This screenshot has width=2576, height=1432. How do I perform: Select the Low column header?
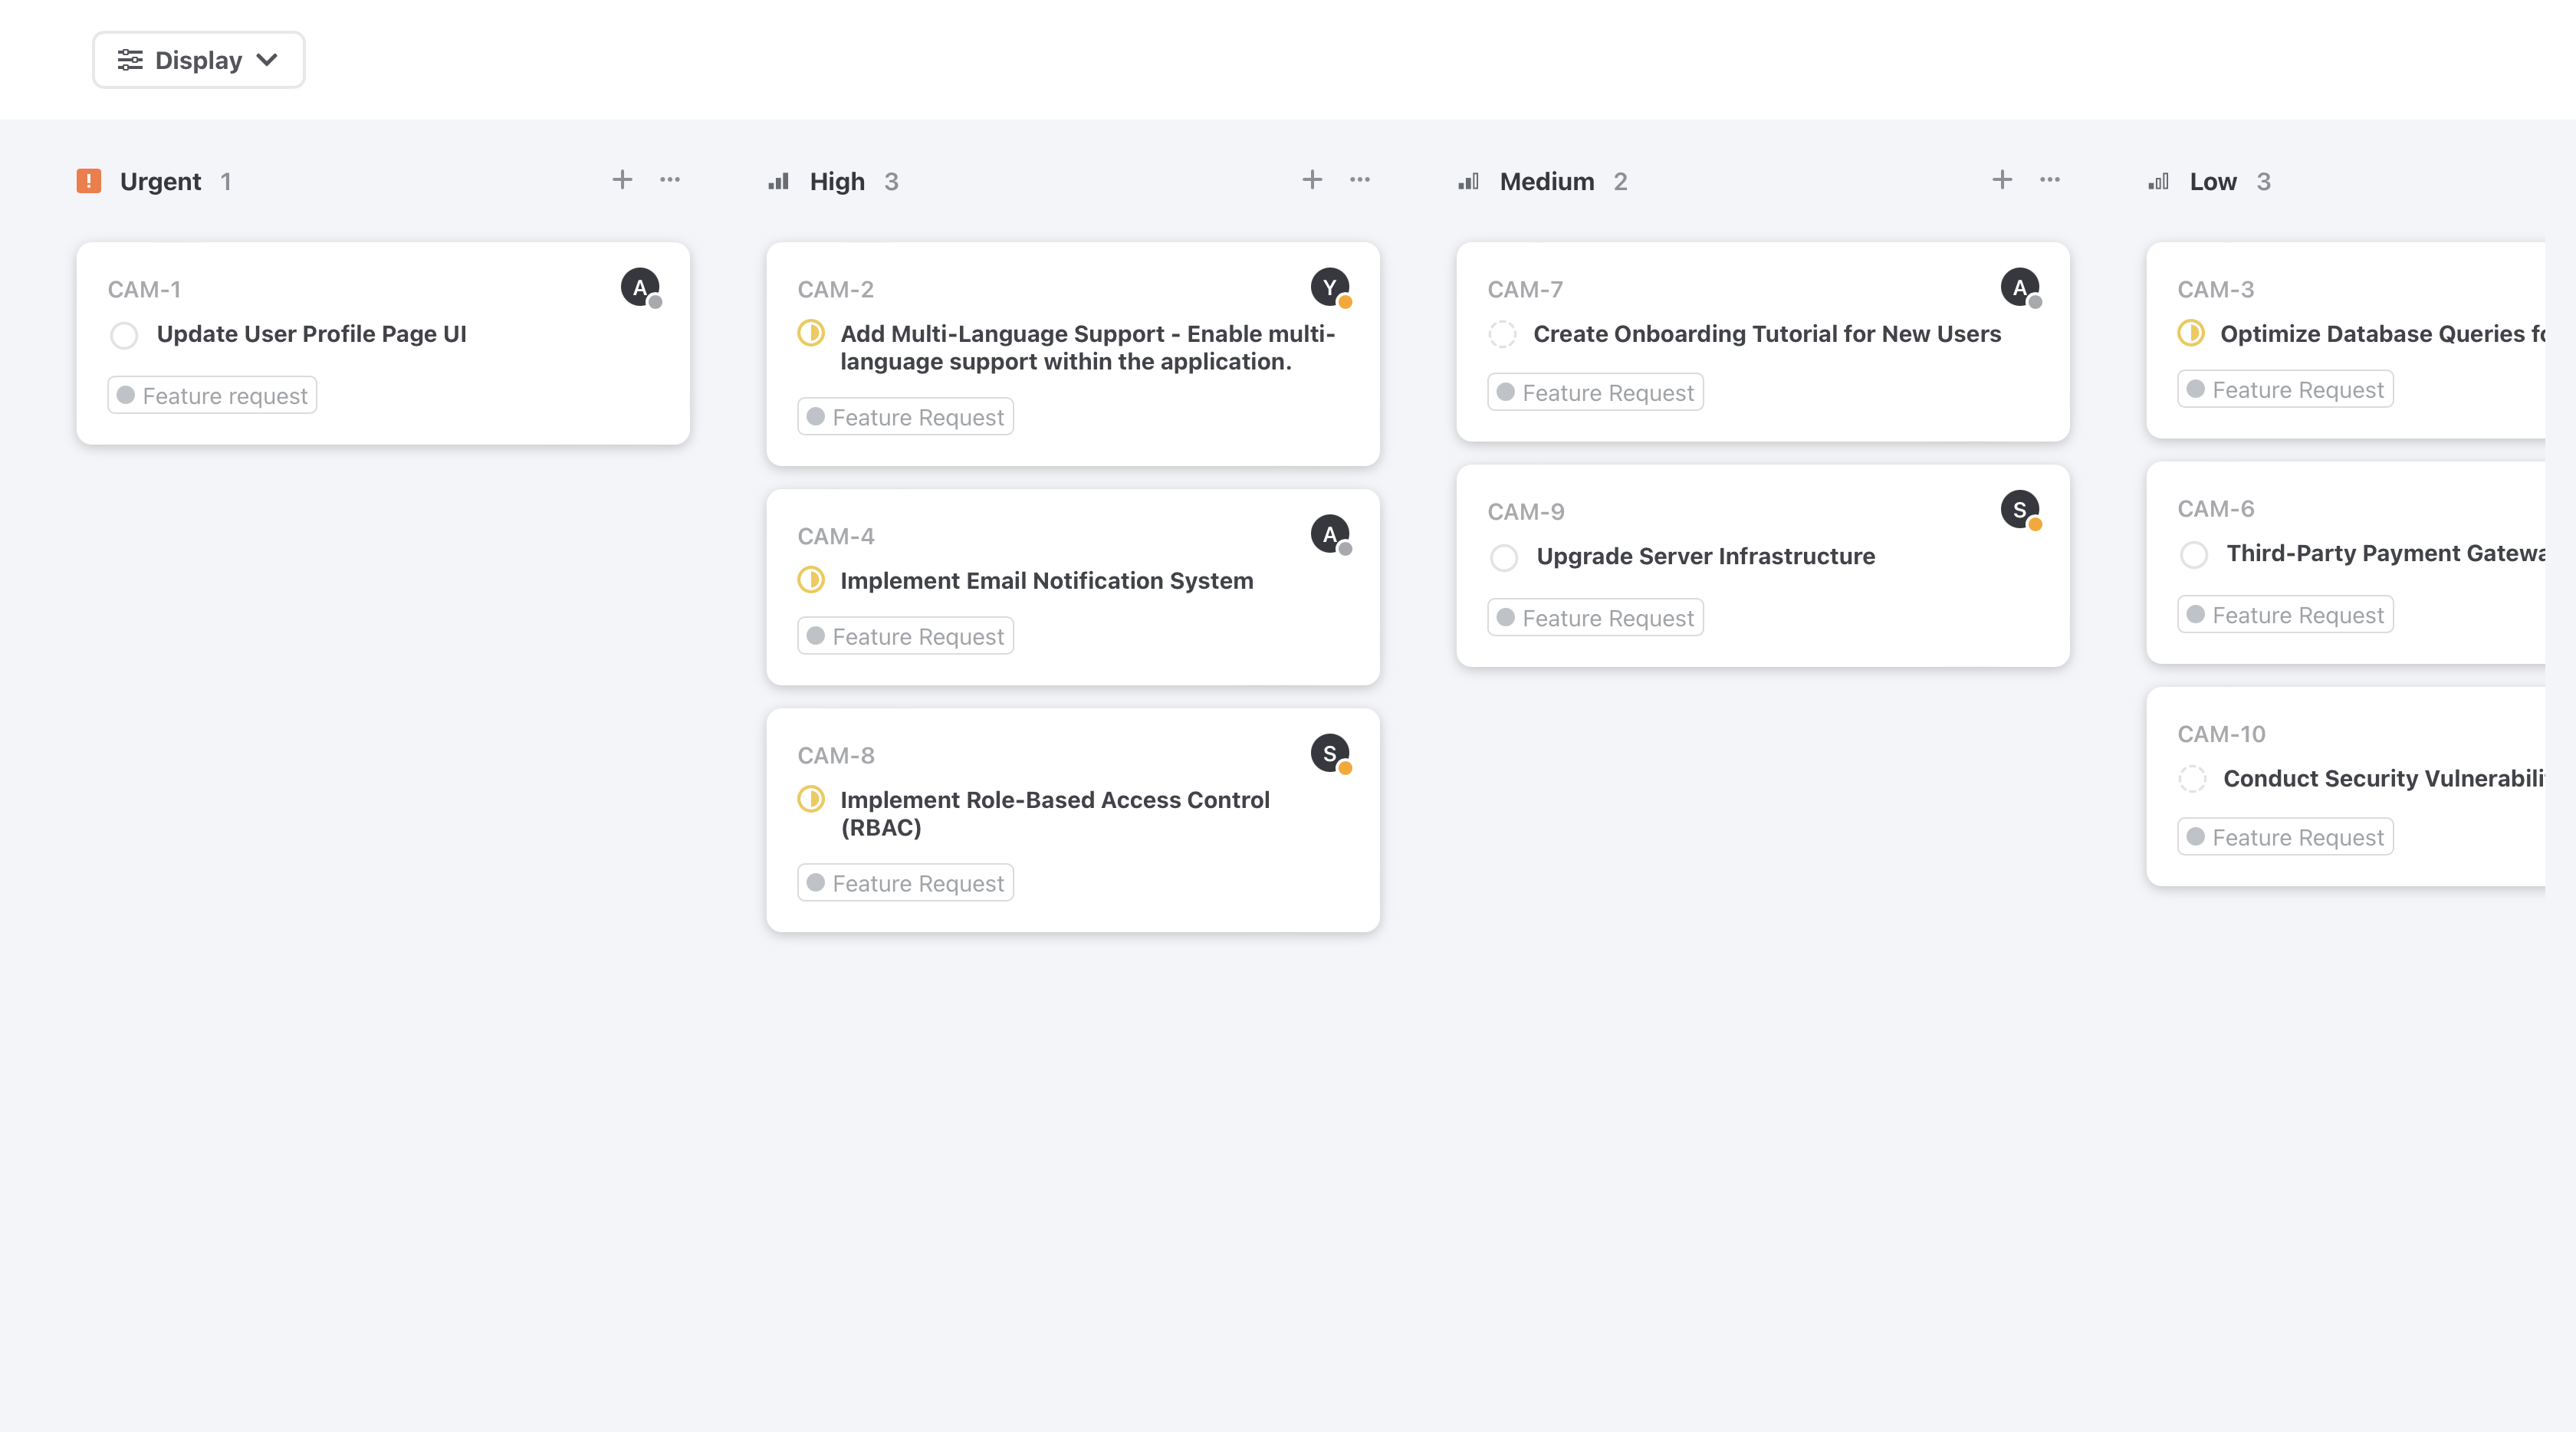point(2212,181)
